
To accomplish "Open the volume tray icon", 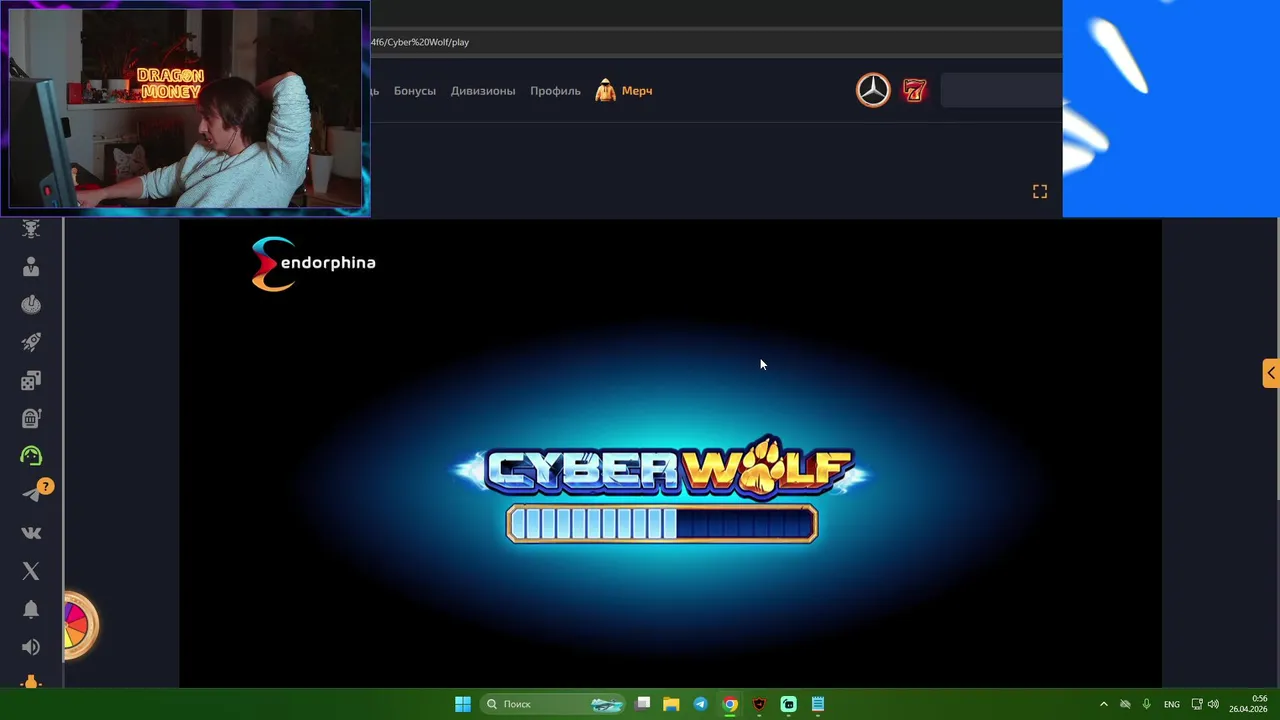I will click(1213, 704).
